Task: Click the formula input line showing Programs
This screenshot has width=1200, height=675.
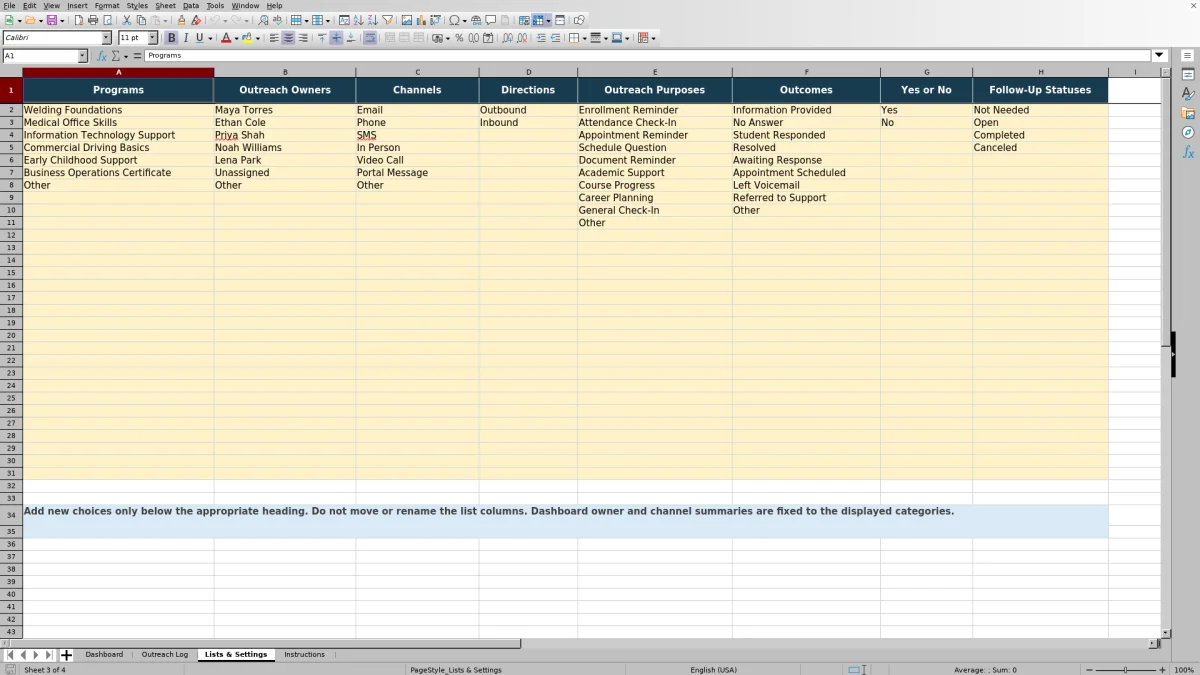Action: click(648, 56)
